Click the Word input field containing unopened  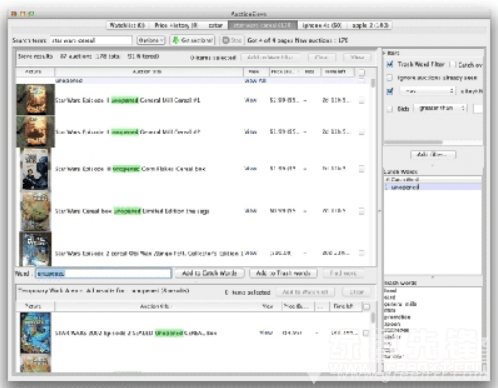(103, 274)
